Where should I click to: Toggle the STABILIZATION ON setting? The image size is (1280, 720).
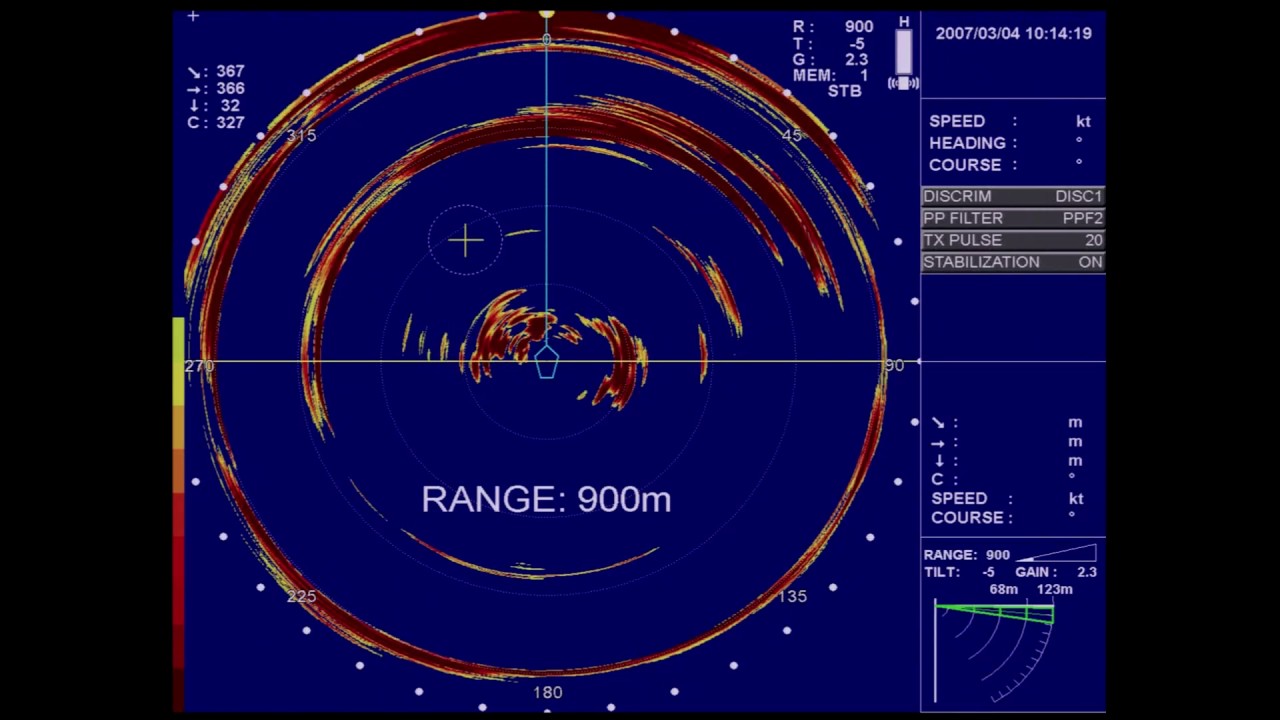pos(1013,262)
